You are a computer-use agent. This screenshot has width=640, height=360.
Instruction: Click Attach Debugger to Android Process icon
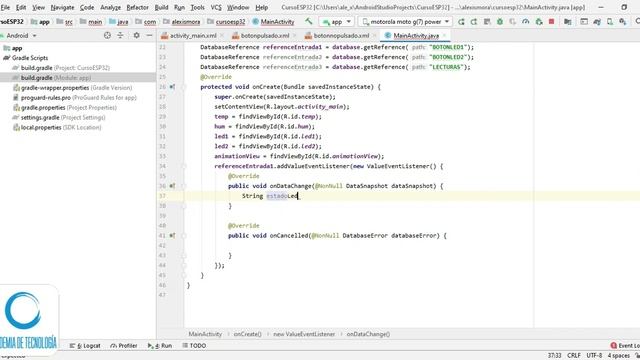tap(539, 22)
